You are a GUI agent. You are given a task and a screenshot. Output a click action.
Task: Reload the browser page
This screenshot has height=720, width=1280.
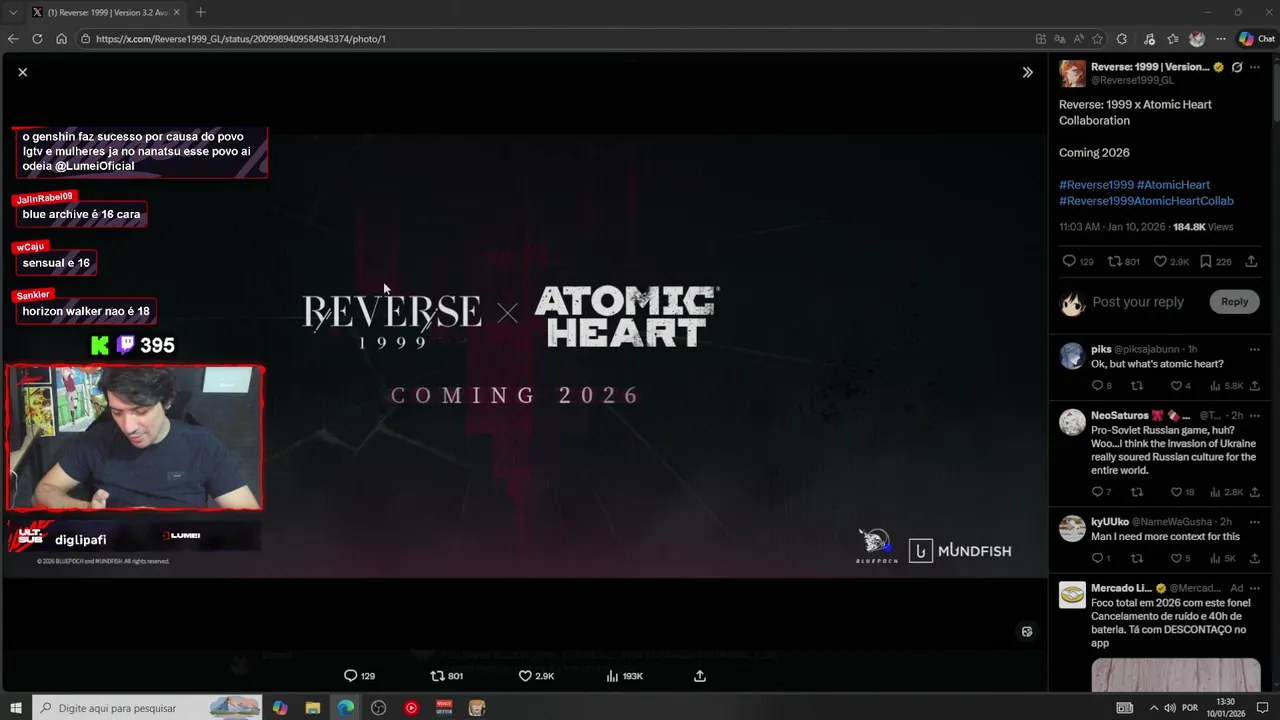(x=37, y=39)
